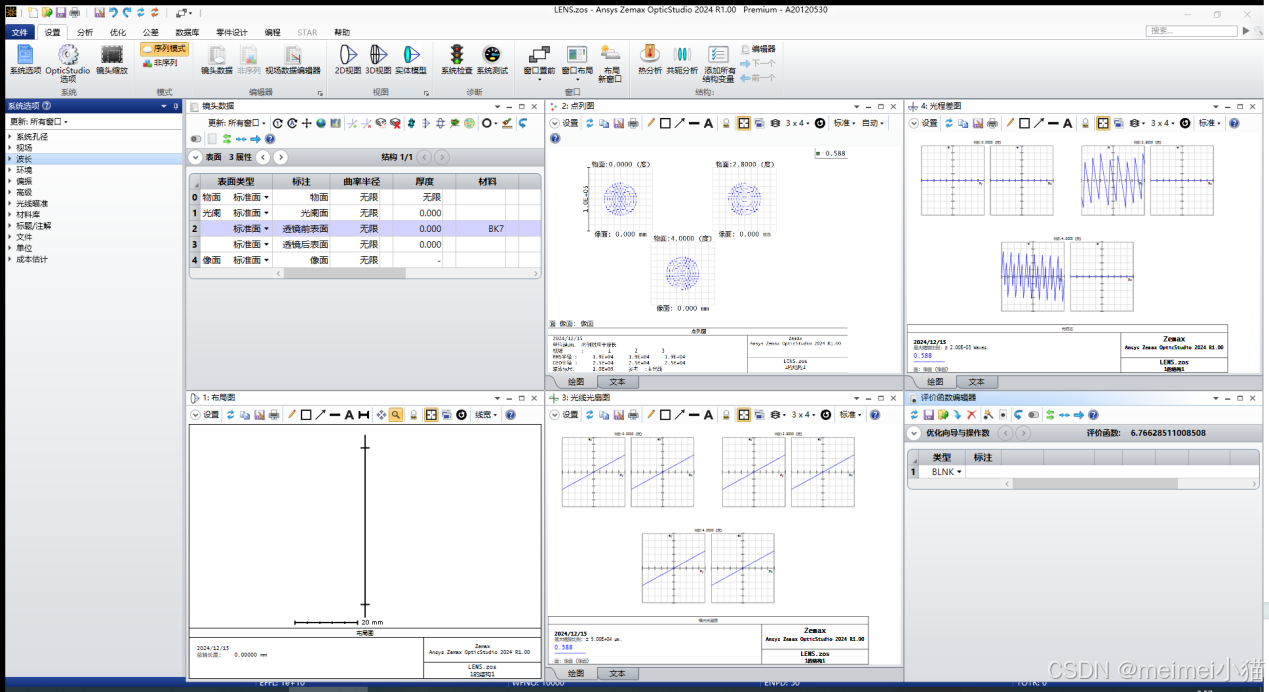Image resolution: width=1269 pixels, height=692 pixels.
Task: Open the 3D视图 layout
Action: (378, 60)
